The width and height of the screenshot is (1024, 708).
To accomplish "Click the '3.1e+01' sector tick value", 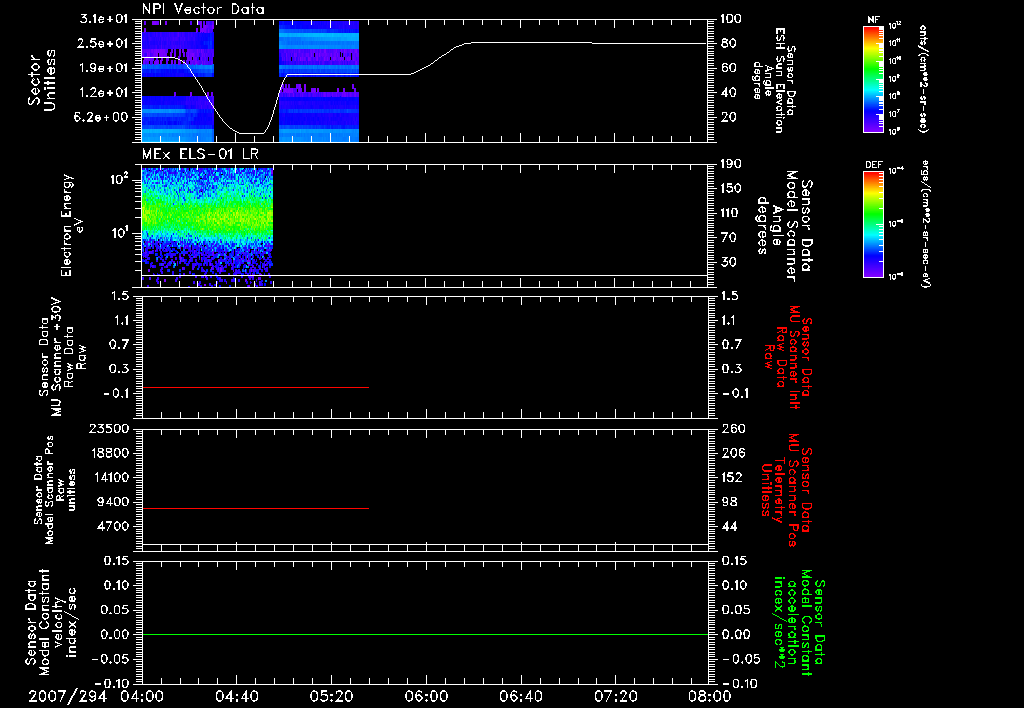I will (104, 18).
